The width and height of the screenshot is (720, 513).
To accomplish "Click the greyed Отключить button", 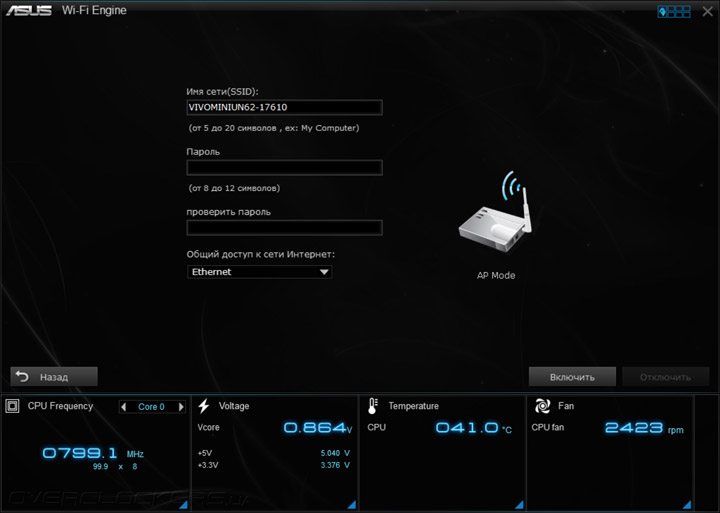I will click(x=665, y=377).
